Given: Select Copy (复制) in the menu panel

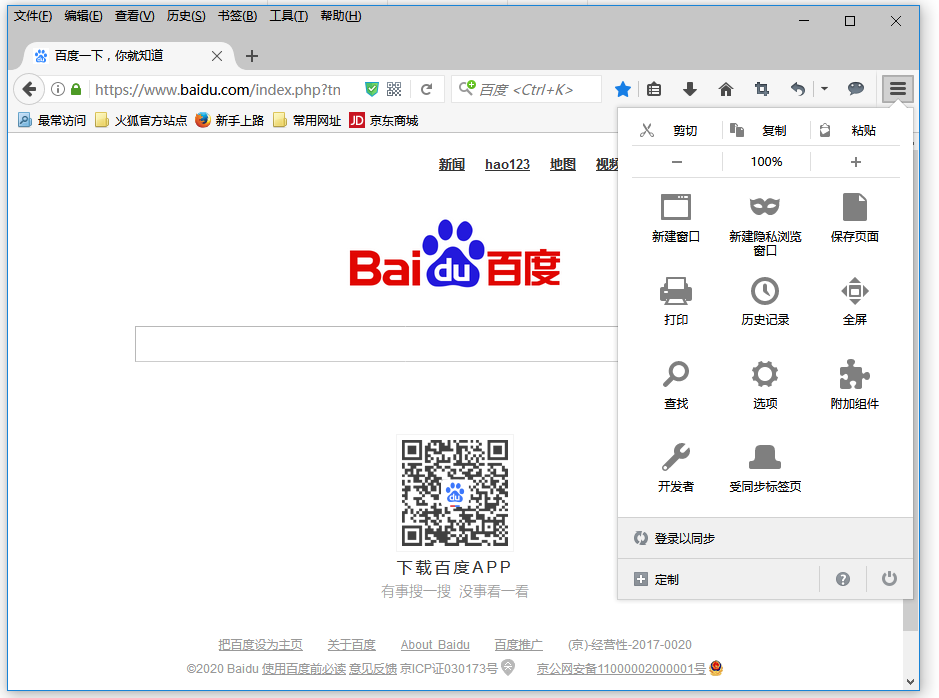Looking at the screenshot, I should coord(767,131).
